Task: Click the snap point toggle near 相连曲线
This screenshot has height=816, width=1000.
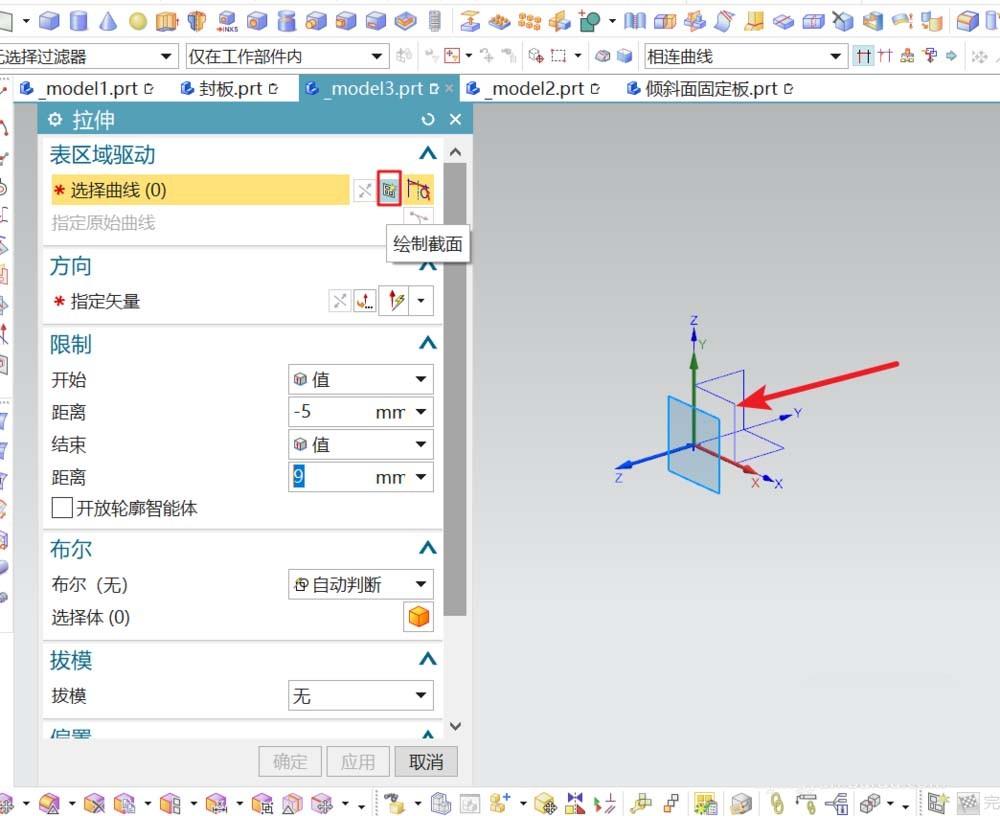Action: (x=863, y=56)
